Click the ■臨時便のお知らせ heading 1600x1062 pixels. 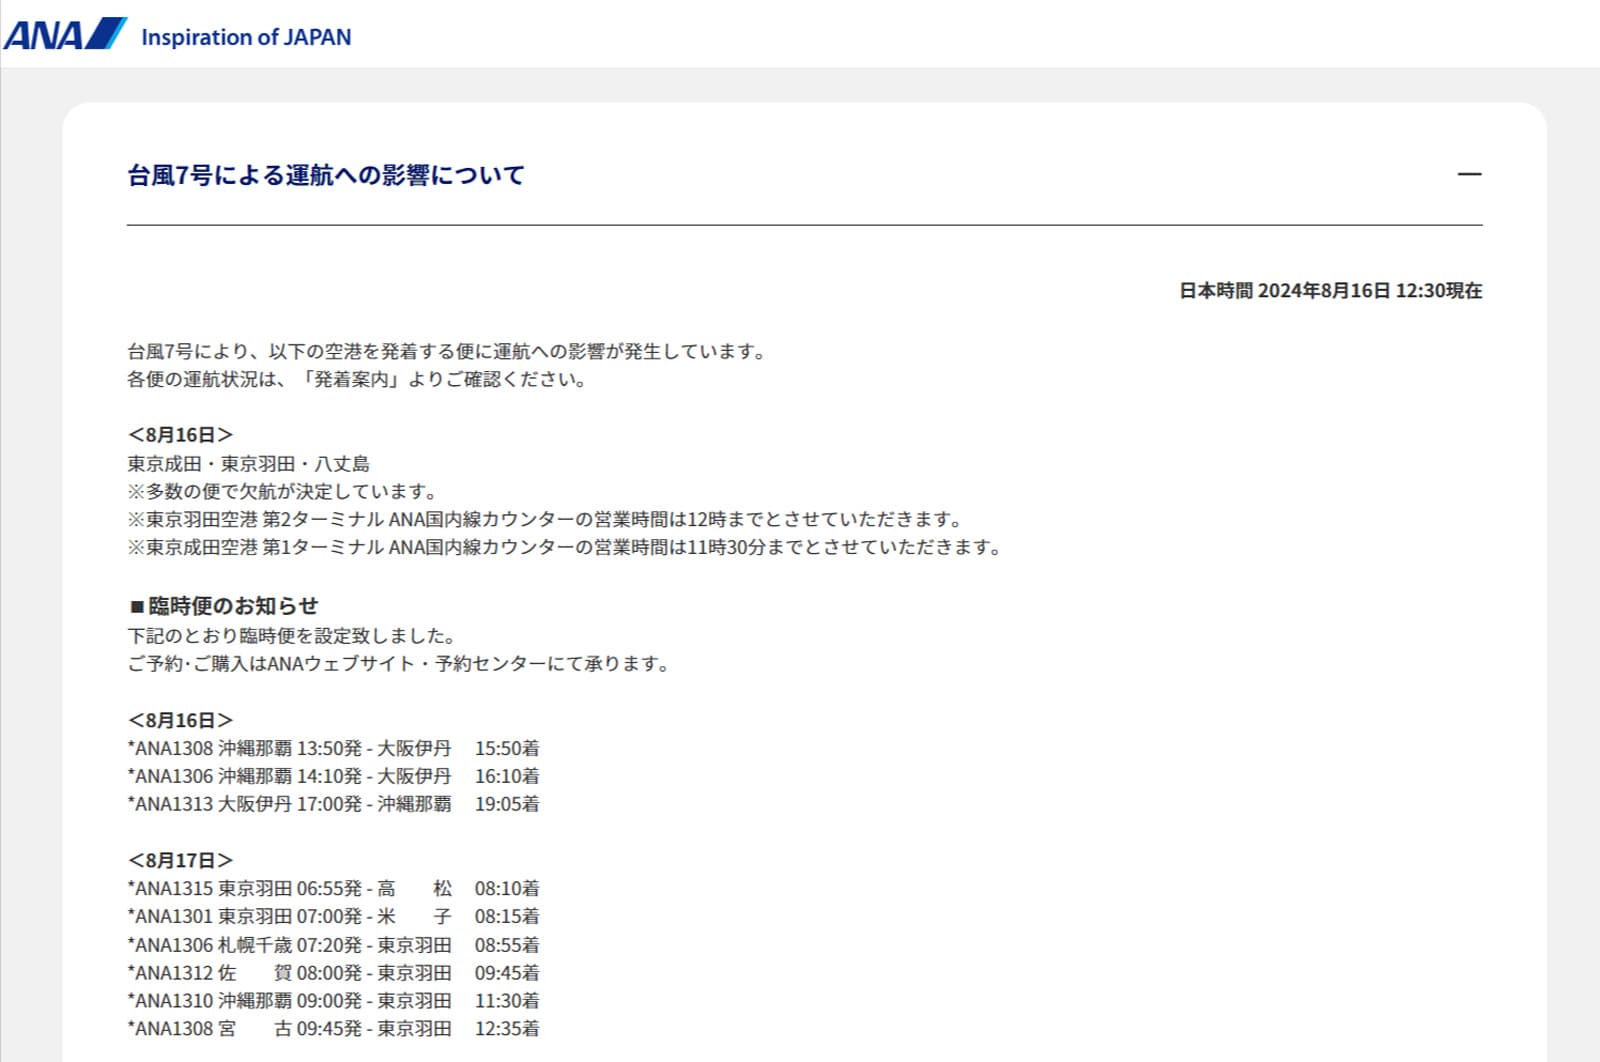pos(223,606)
